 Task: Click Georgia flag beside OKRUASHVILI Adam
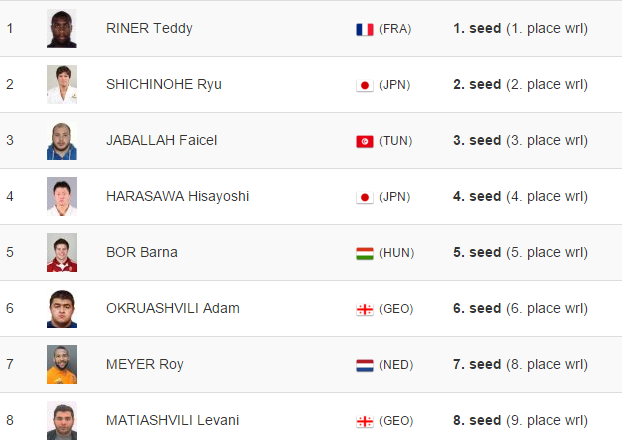(x=365, y=309)
